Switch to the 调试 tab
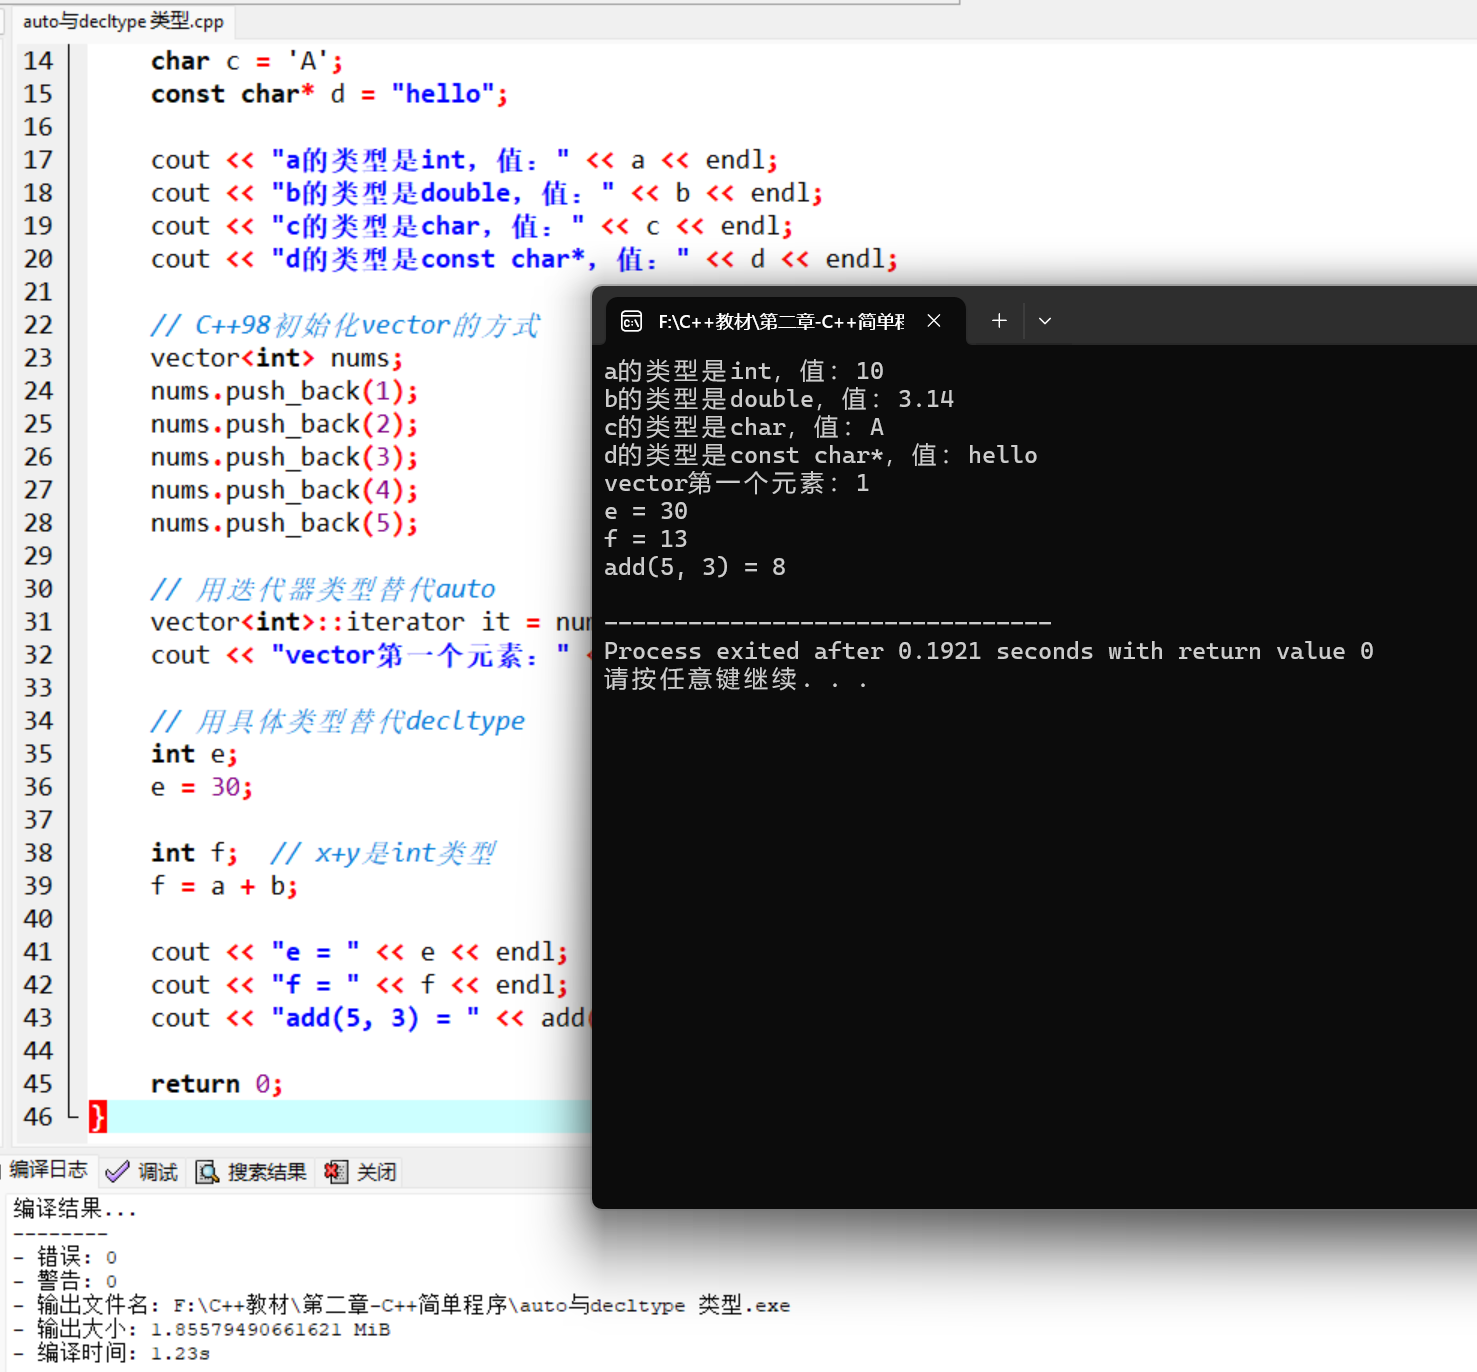The image size is (1477, 1372). coord(142,1172)
